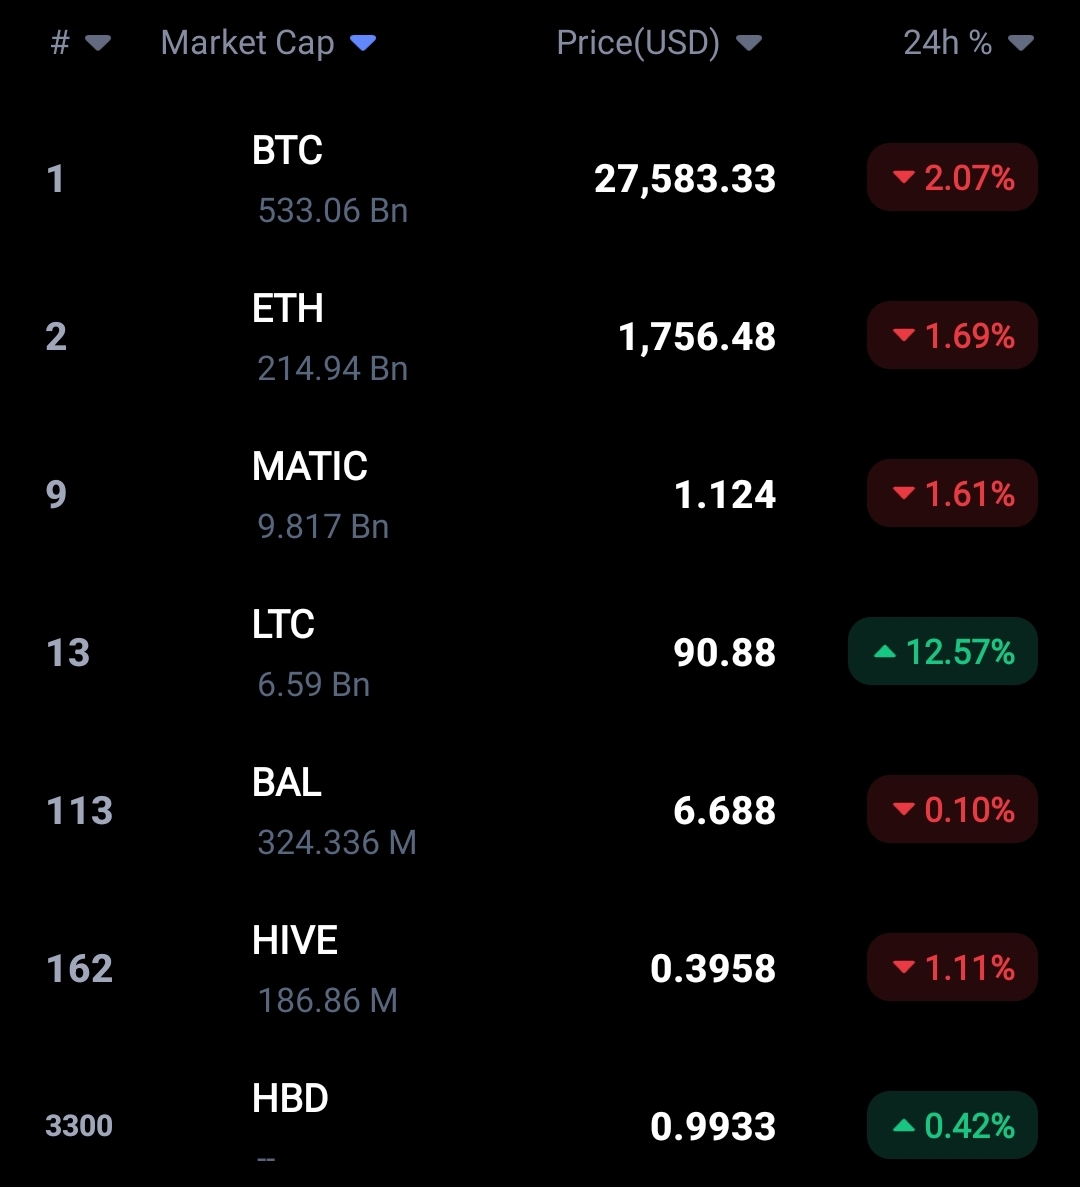Click ETH's 1.69% change badge
Image resolution: width=1080 pixels, height=1187 pixels.
(x=952, y=335)
